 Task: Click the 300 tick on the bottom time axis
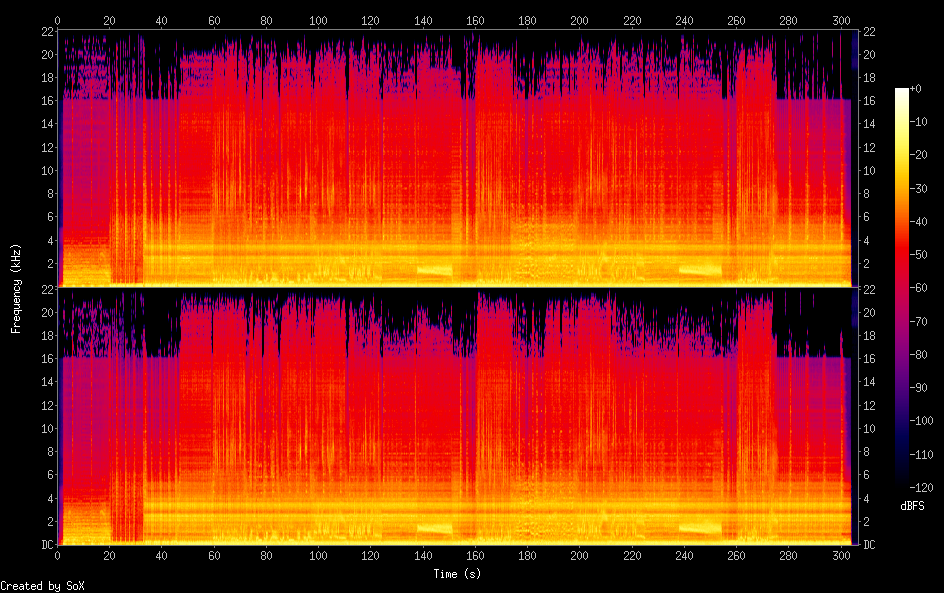point(840,556)
